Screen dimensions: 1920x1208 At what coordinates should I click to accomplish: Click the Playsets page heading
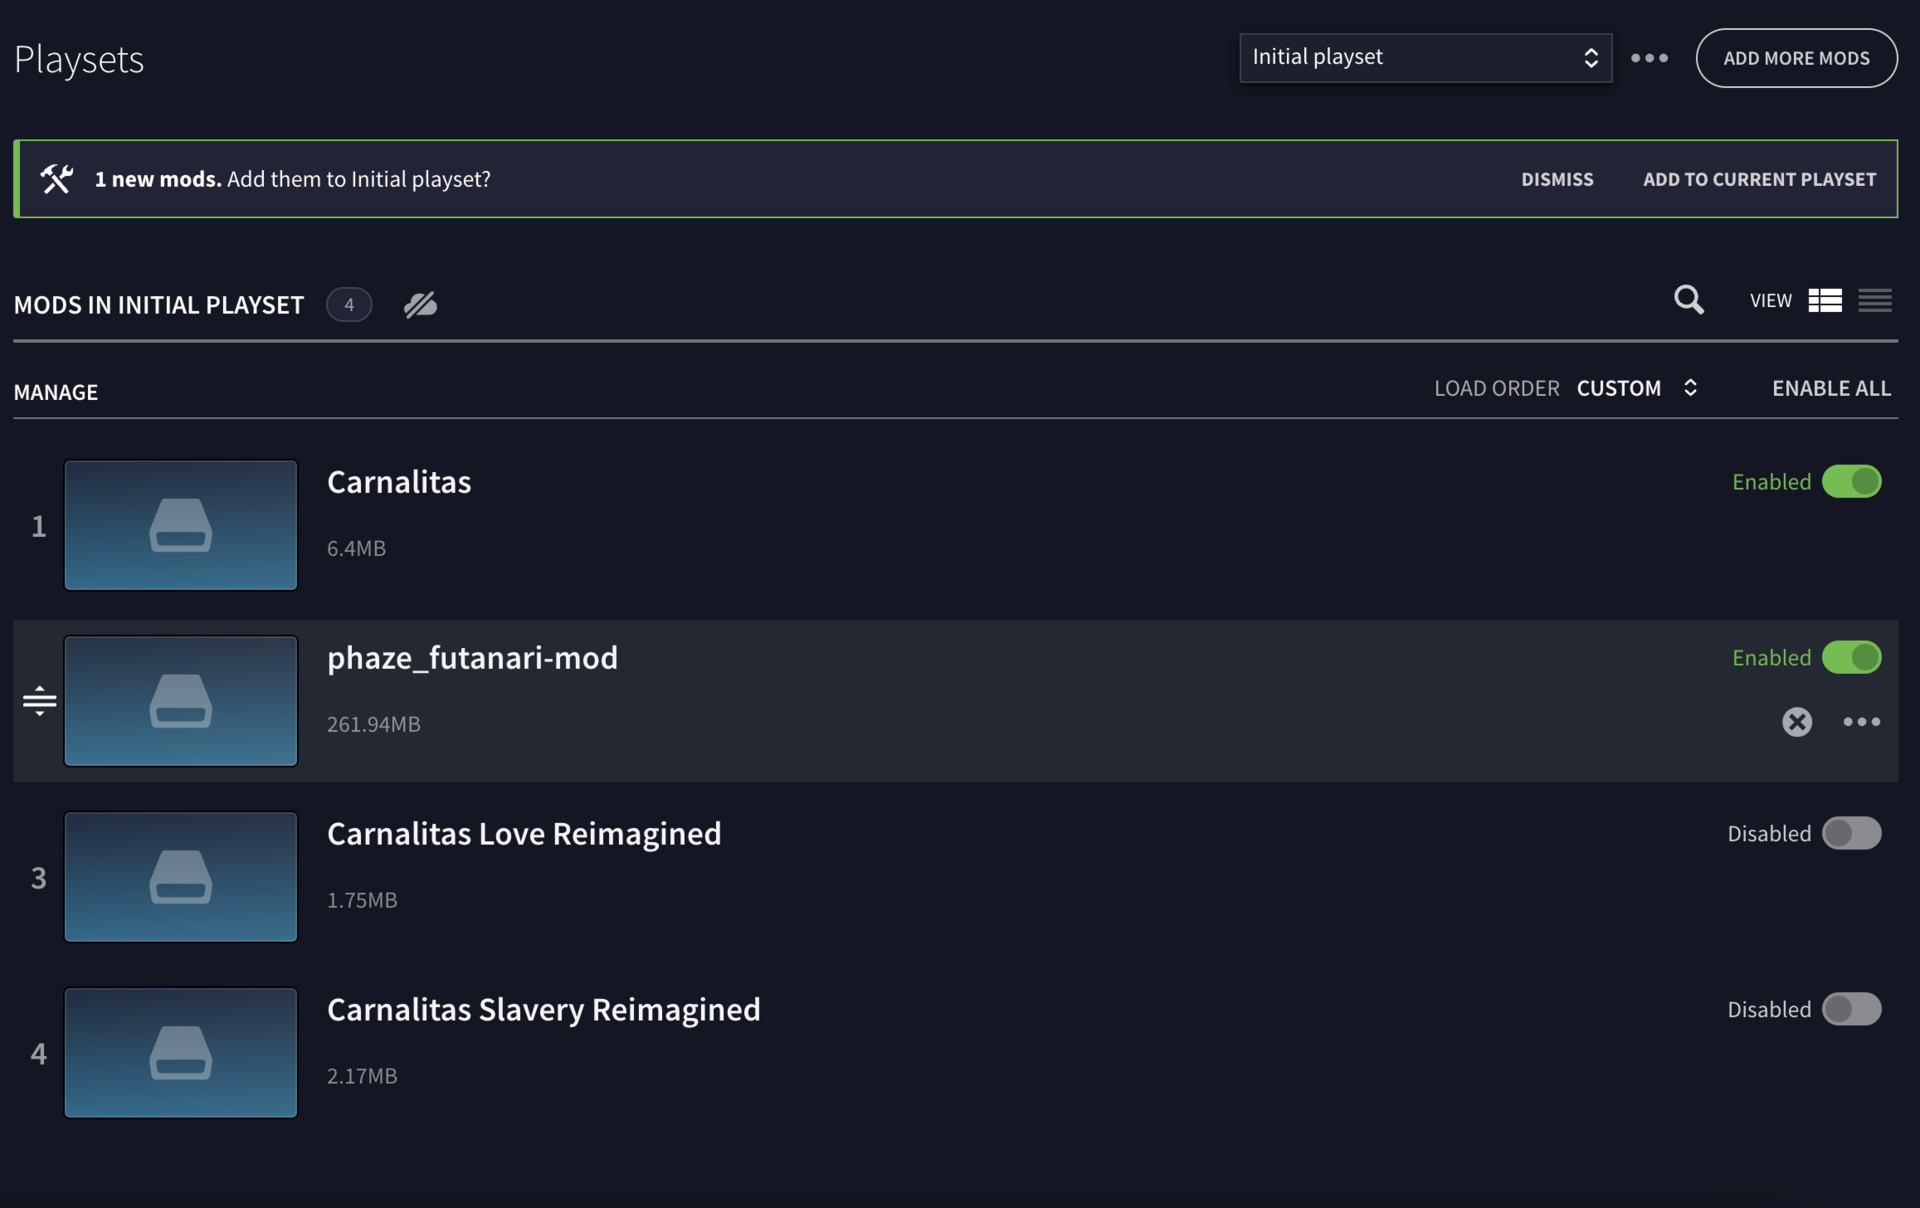coord(79,60)
